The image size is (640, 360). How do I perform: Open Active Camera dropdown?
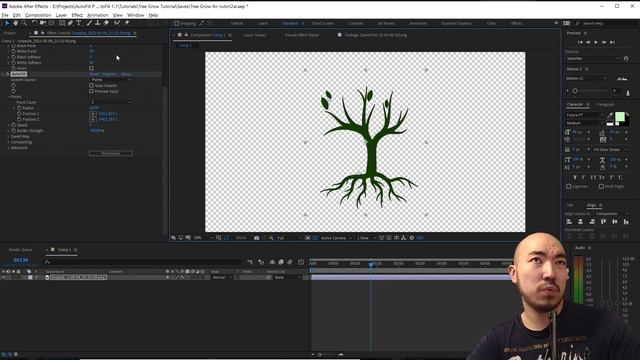336,238
